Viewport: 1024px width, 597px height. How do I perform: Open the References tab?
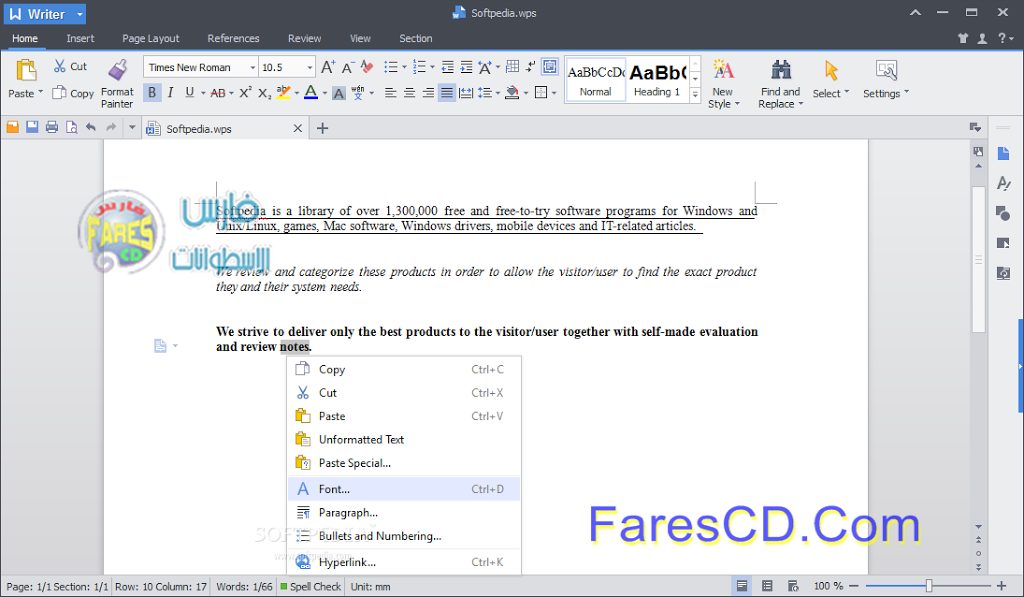click(x=233, y=39)
